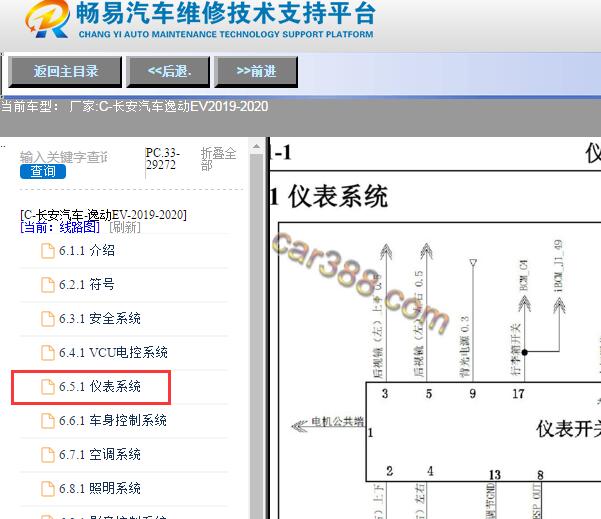Viewport: 601px width, 519px height.
Task: Collapse all items with 折叠全部
Action: pos(218,159)
